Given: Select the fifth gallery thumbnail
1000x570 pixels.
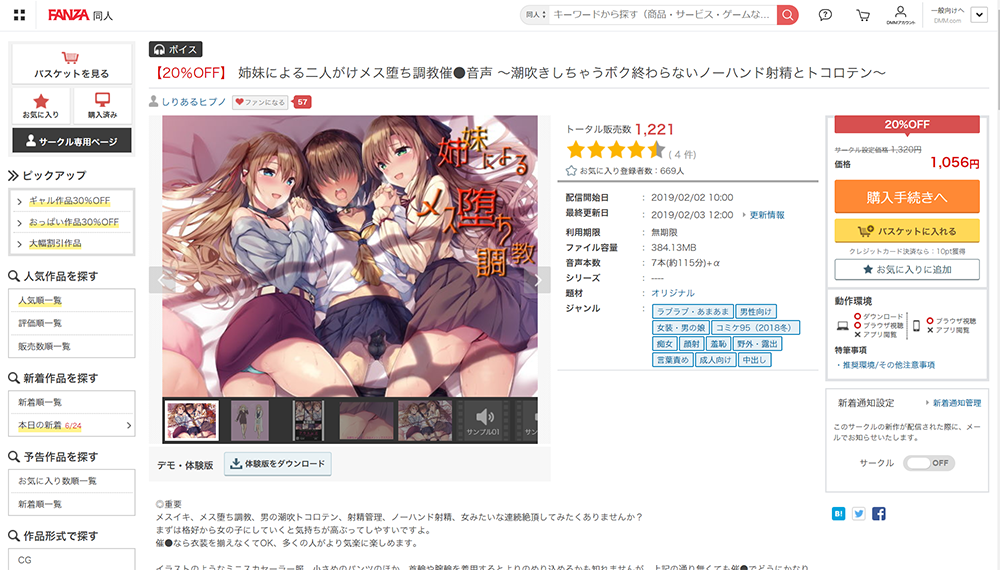Looking at the screenshot, I should 425,420.
